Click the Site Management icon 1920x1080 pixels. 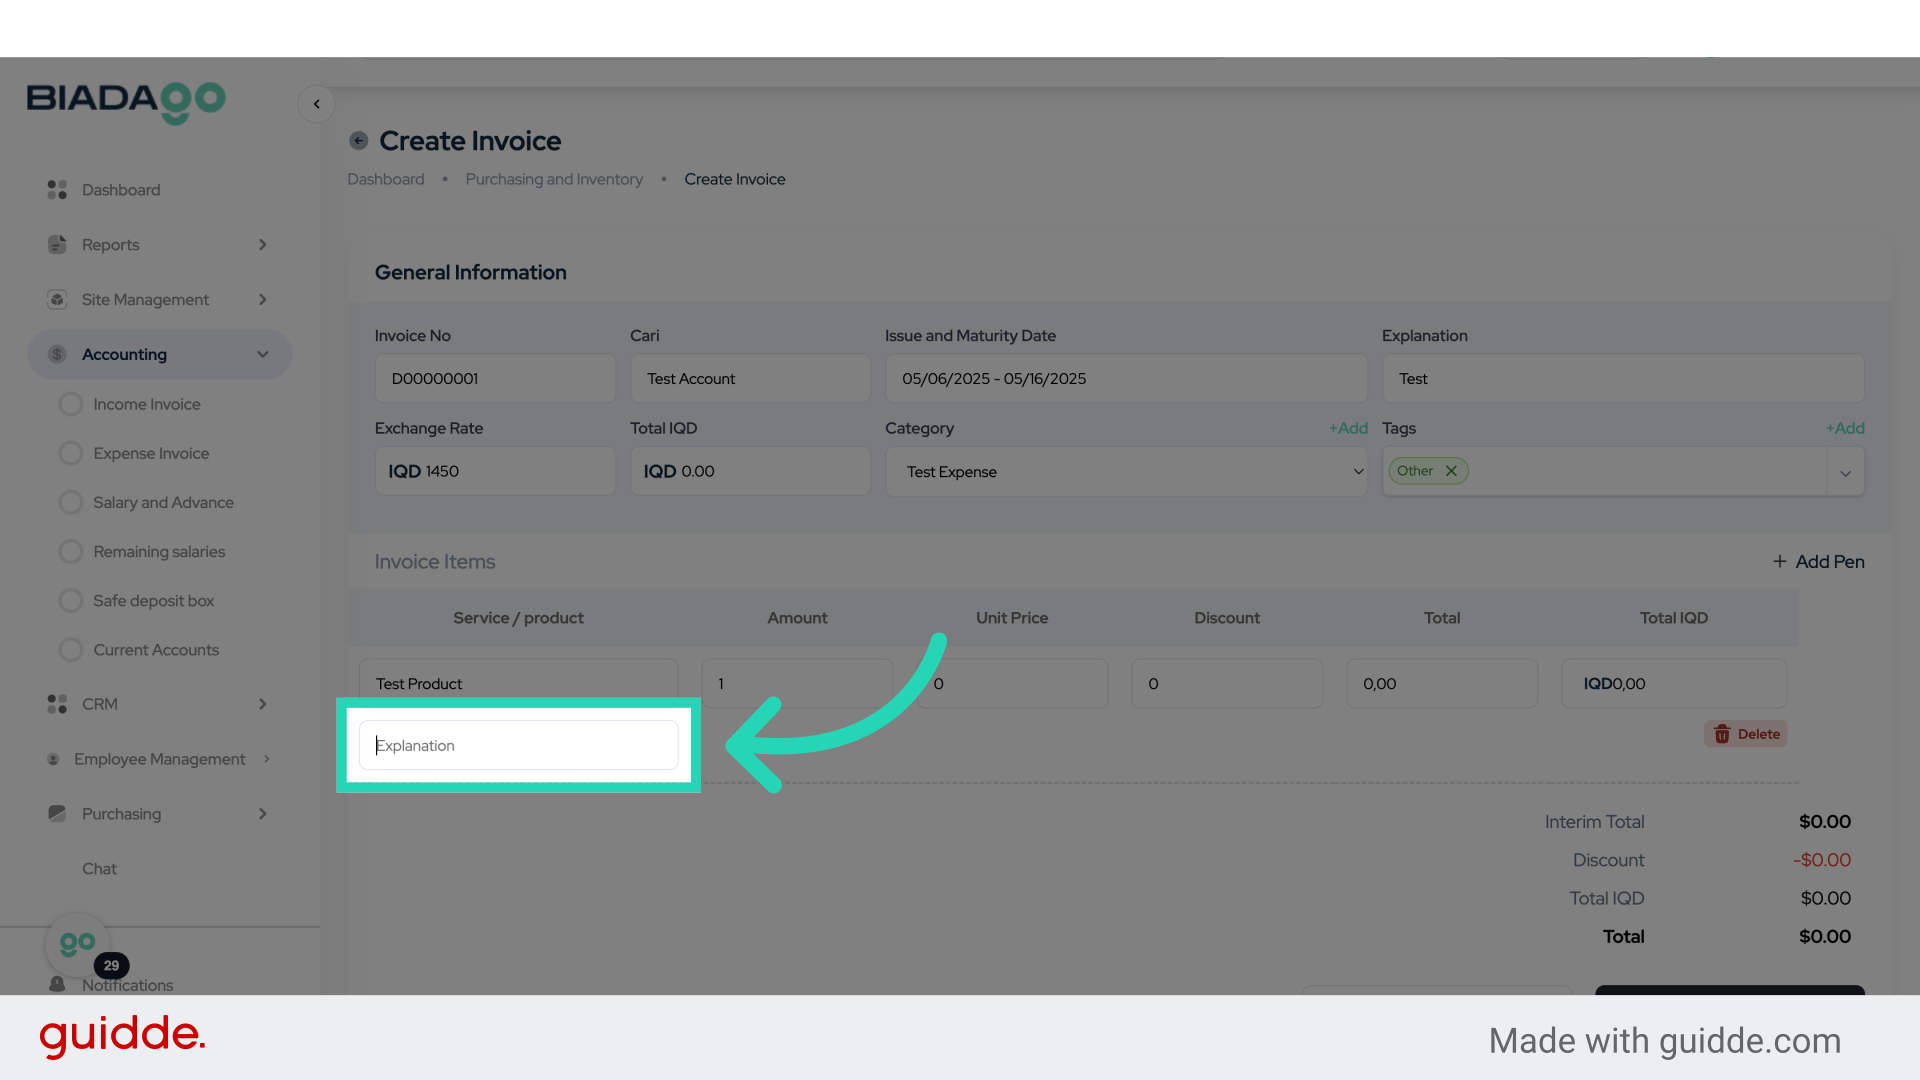57,300
